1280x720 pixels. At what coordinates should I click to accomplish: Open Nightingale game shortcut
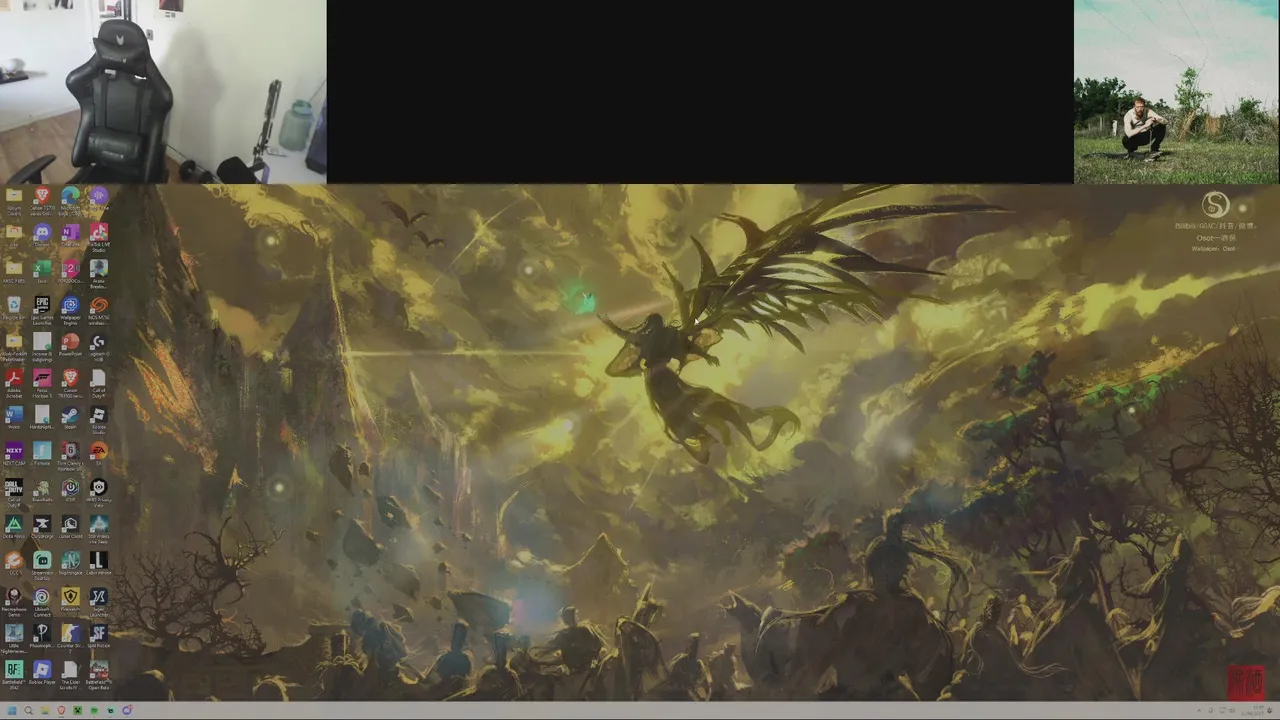pos(70,564)
